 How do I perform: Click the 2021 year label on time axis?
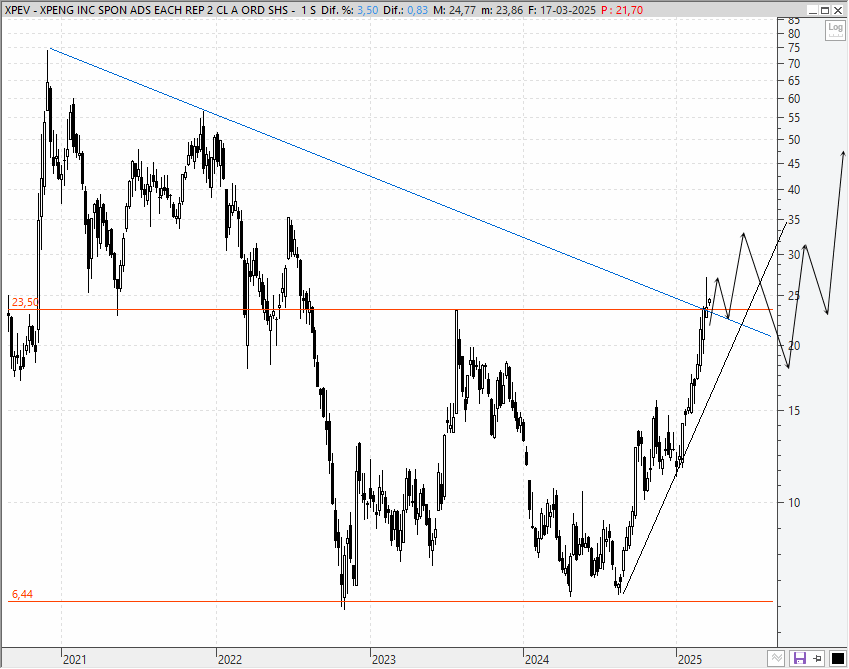click(x=74, y=659)
